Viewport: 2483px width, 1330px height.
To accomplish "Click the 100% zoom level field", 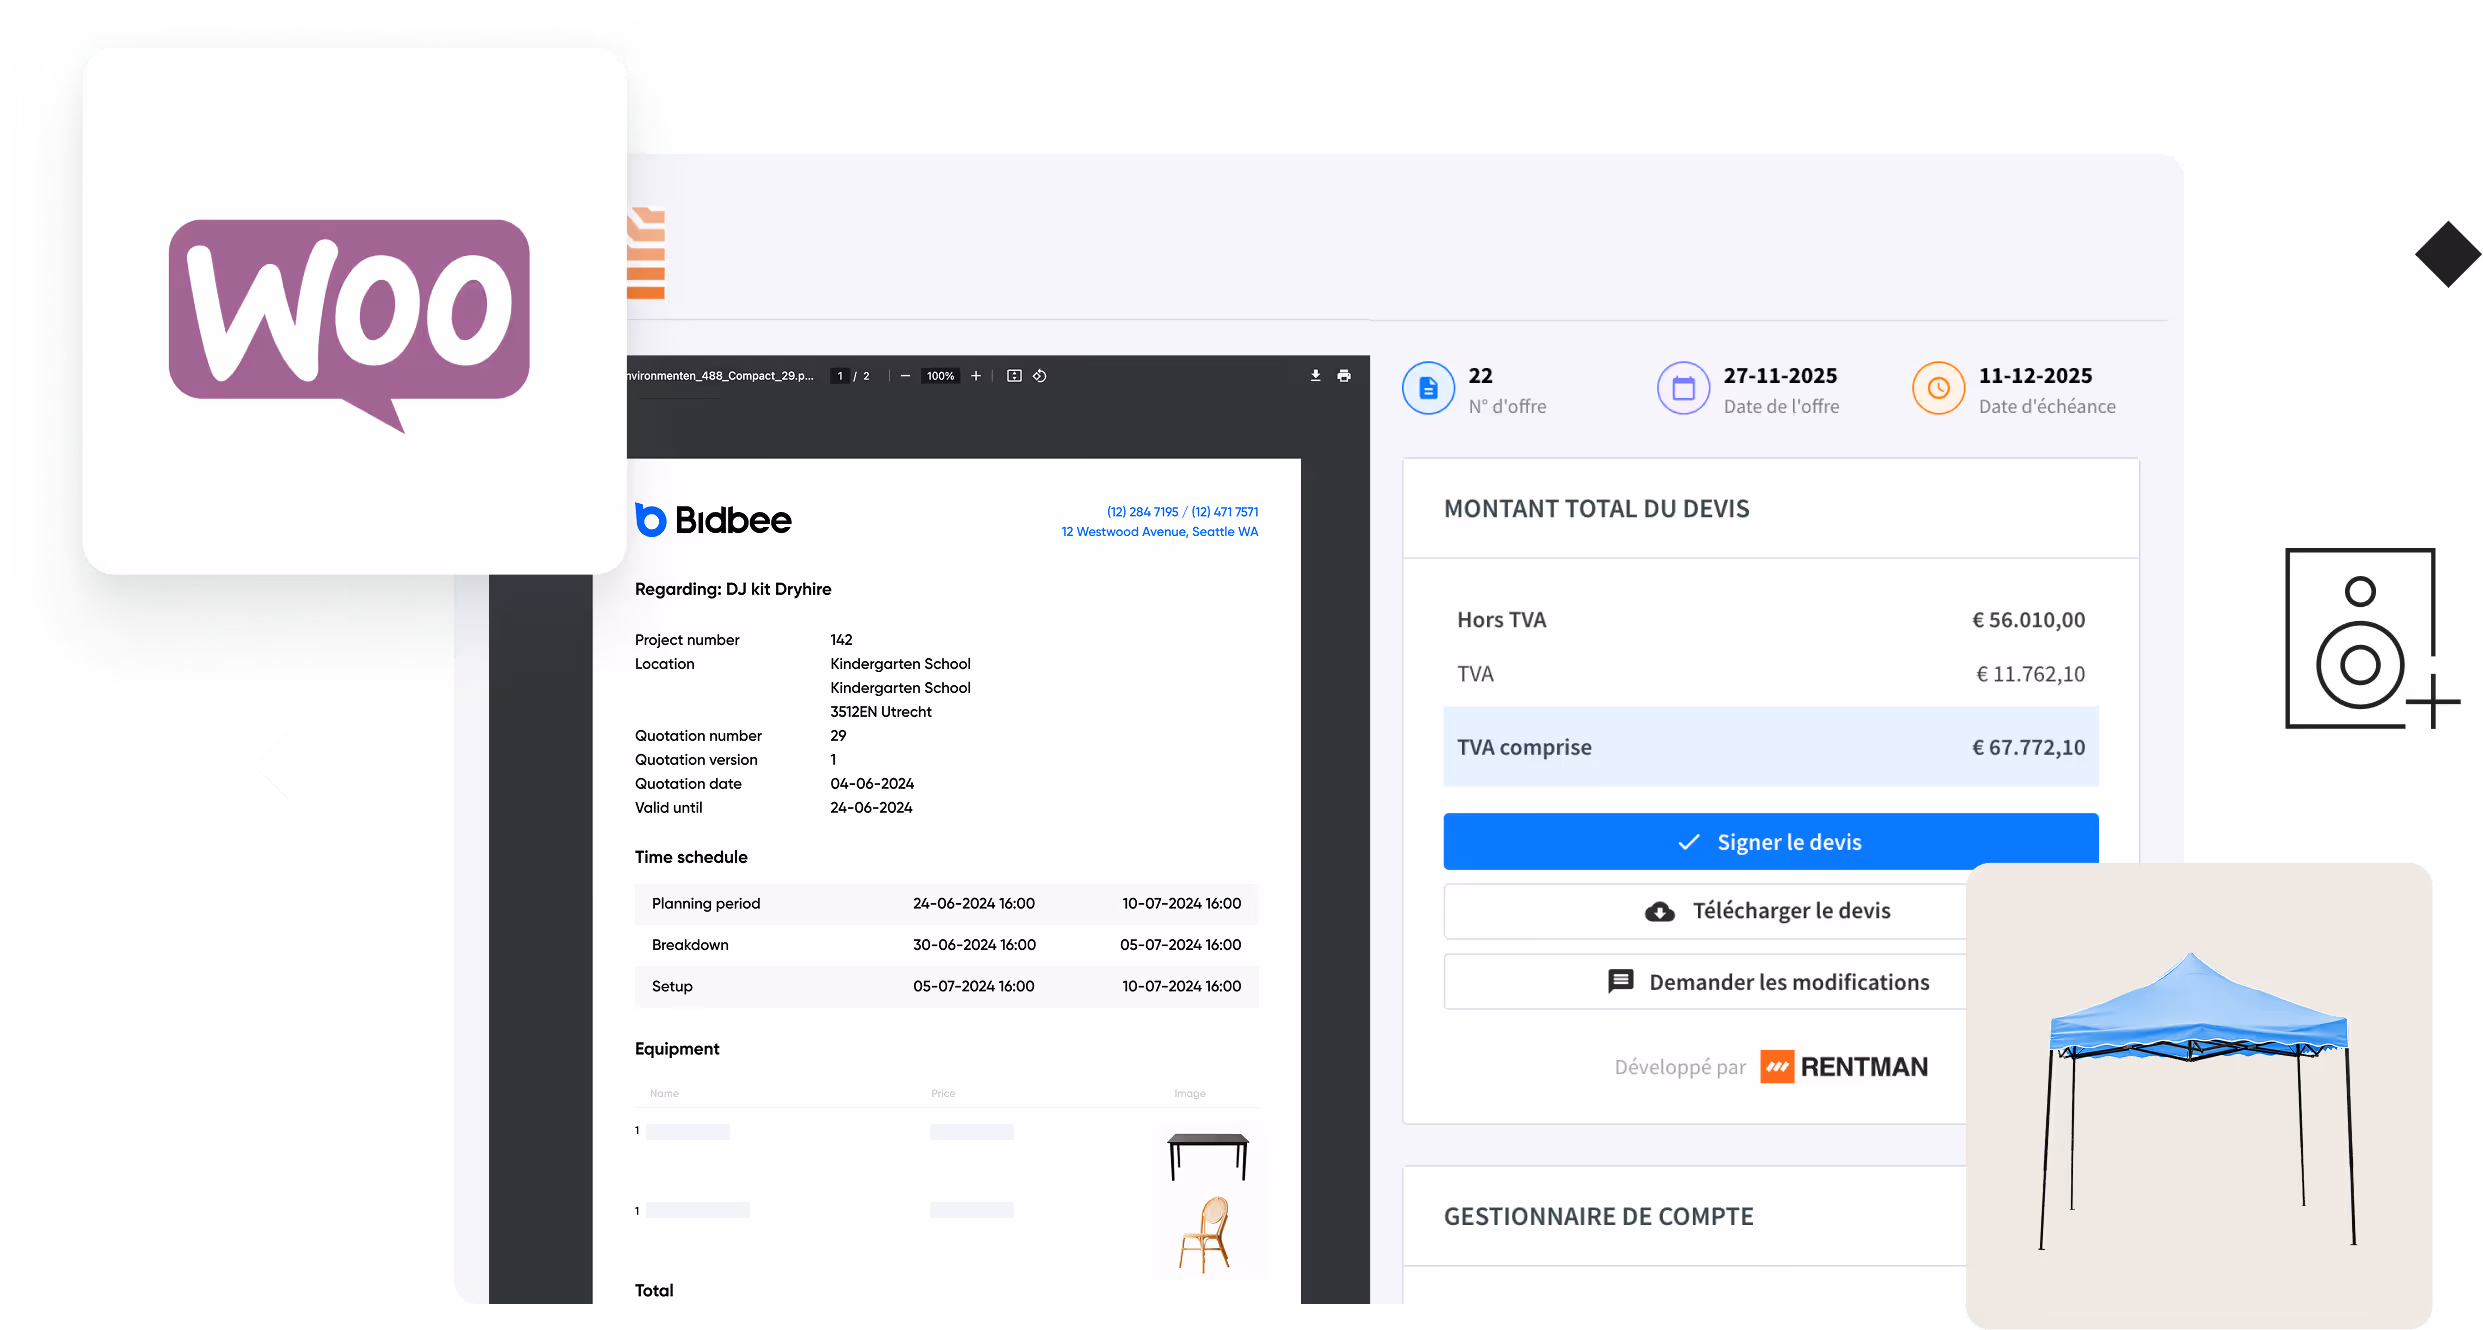I will tap(940, 376).
